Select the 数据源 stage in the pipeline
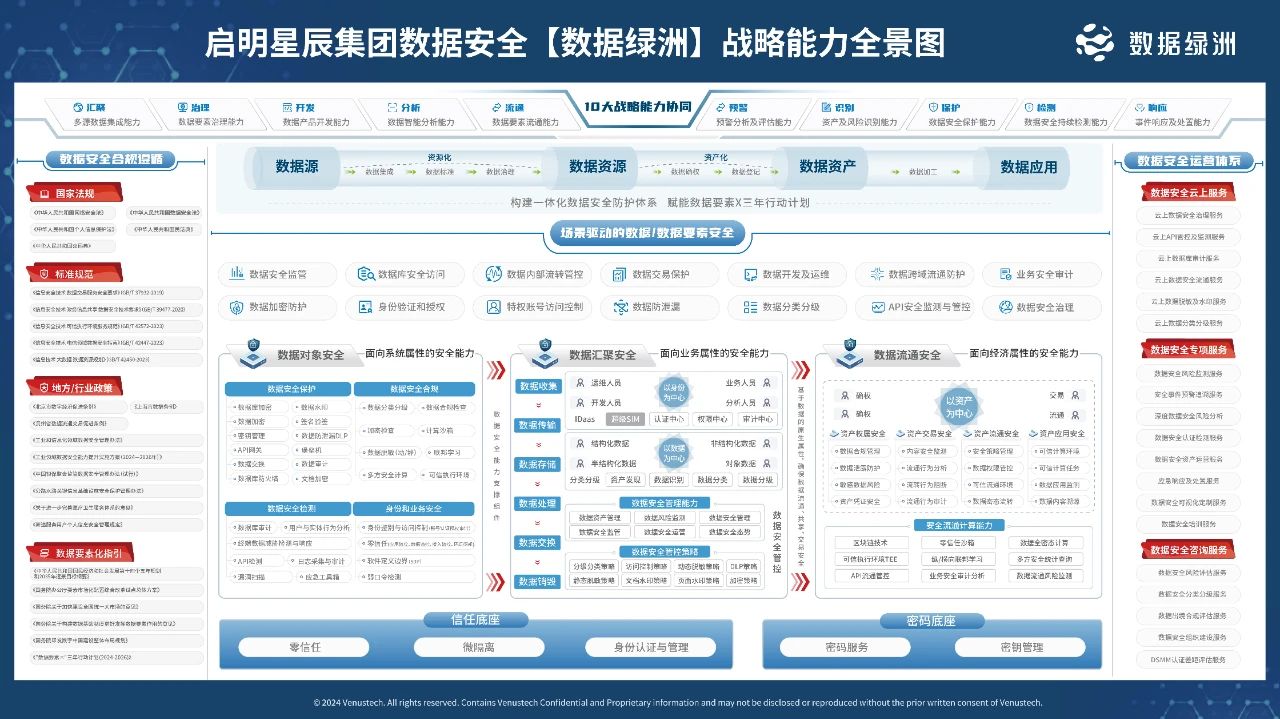 click(x=295, y=167)
